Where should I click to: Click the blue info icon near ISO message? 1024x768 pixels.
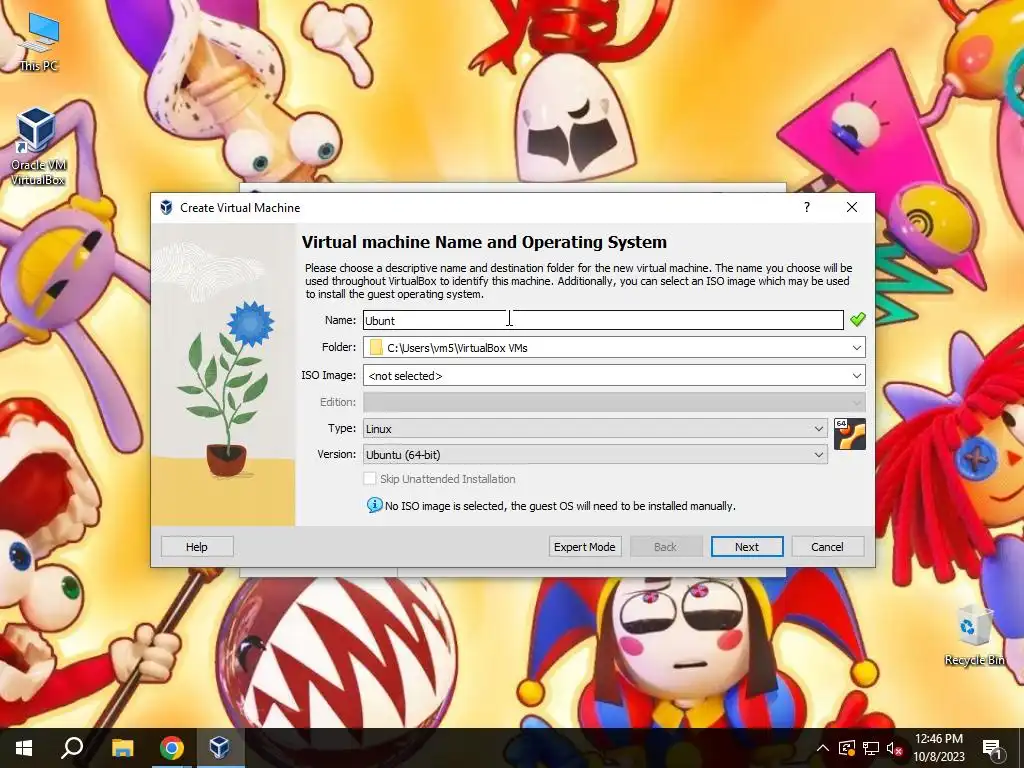tap(374, 505)
